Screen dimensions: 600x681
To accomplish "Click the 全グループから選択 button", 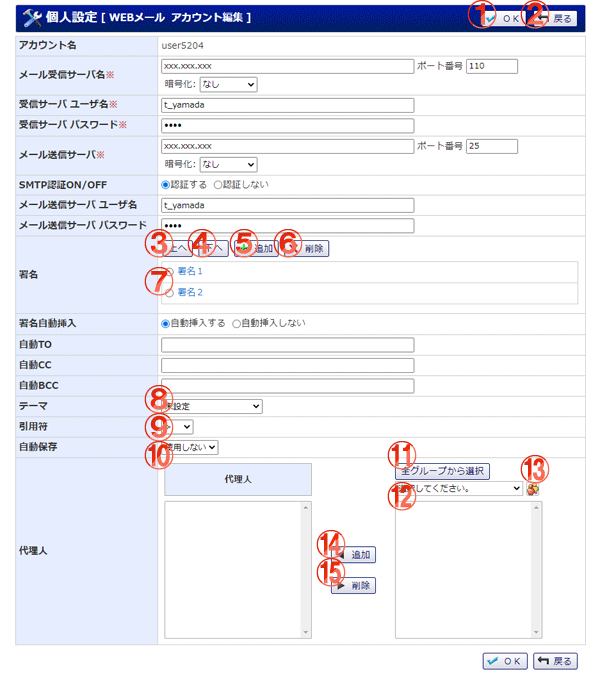I will pos(442,471).
